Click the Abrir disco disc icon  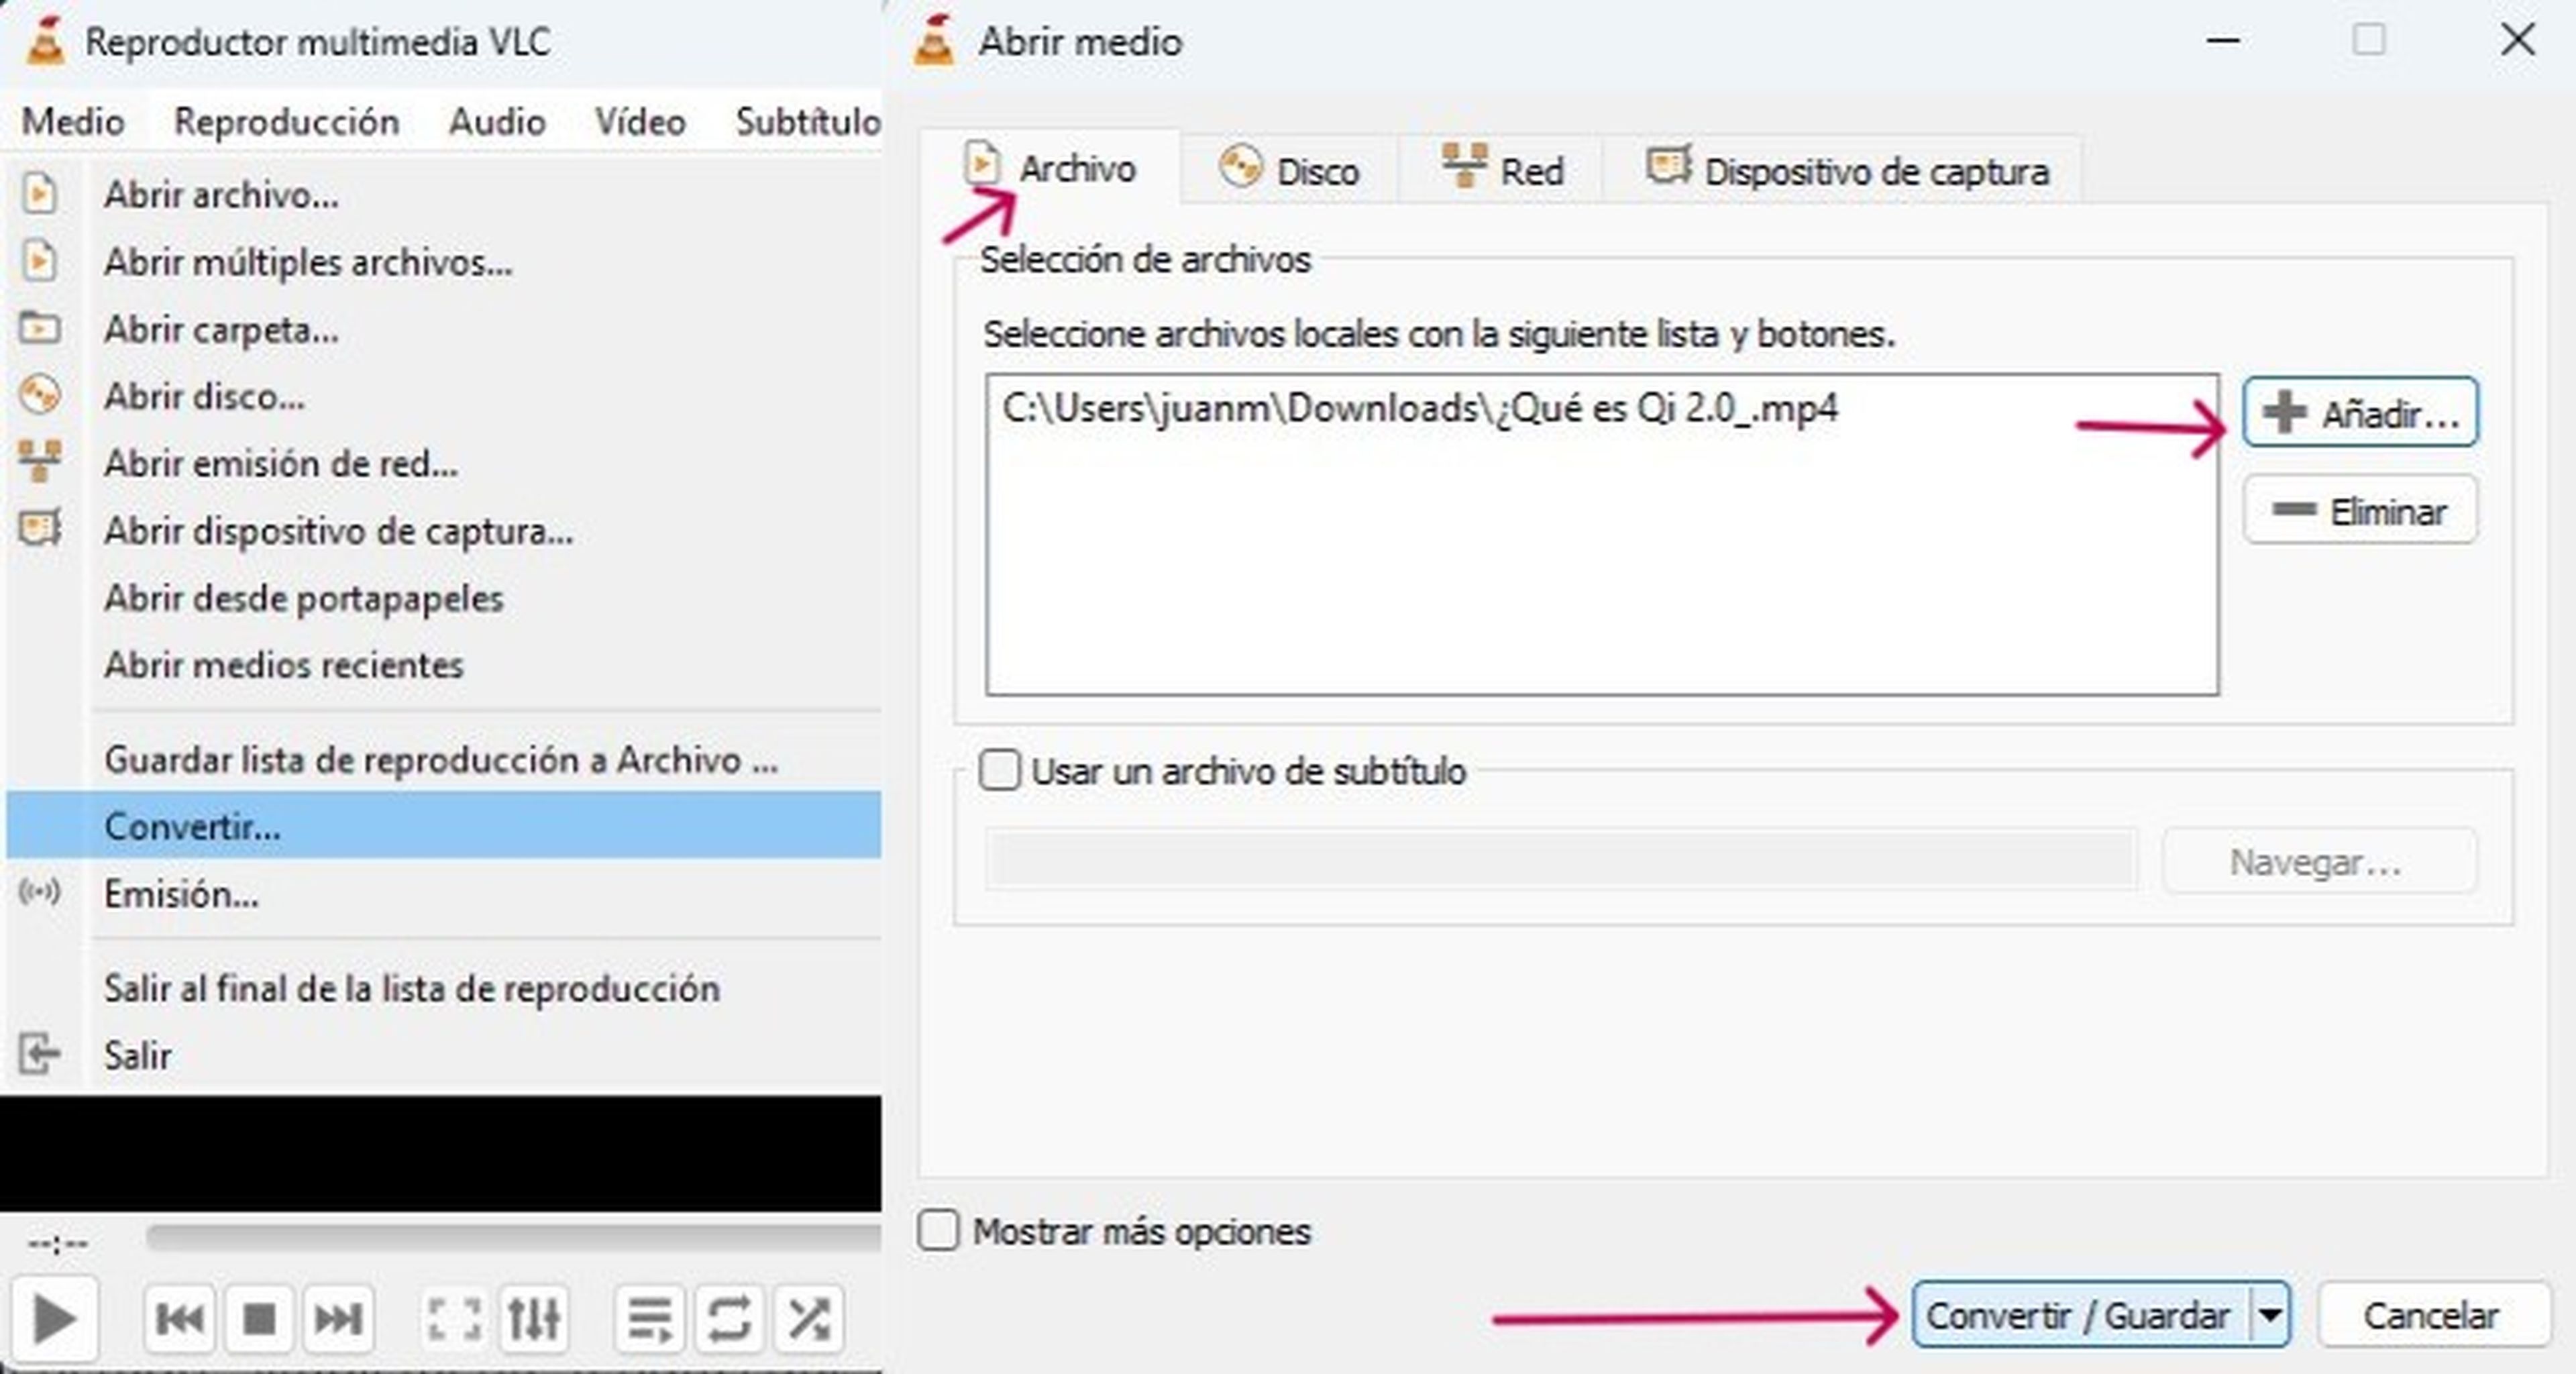(x=39, y=395)
